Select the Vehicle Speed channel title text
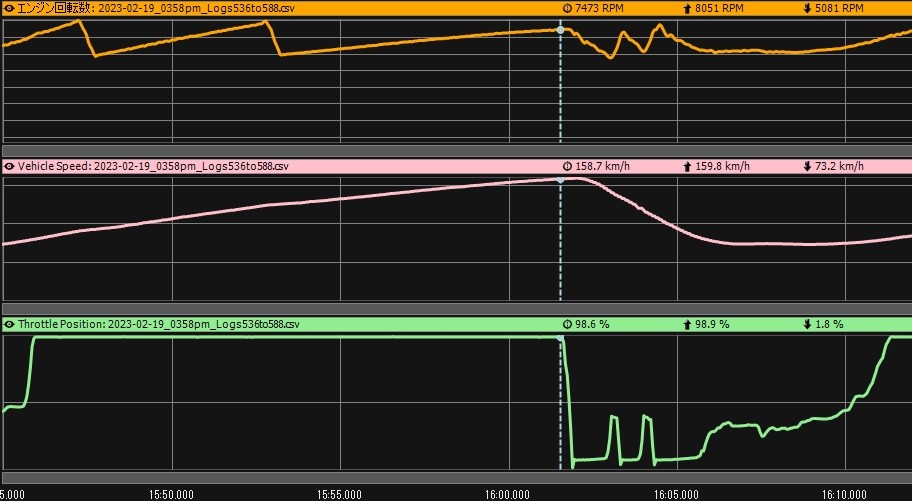This screenshot has width=912, height=501. pyautogui.click(x=153, y=166)
